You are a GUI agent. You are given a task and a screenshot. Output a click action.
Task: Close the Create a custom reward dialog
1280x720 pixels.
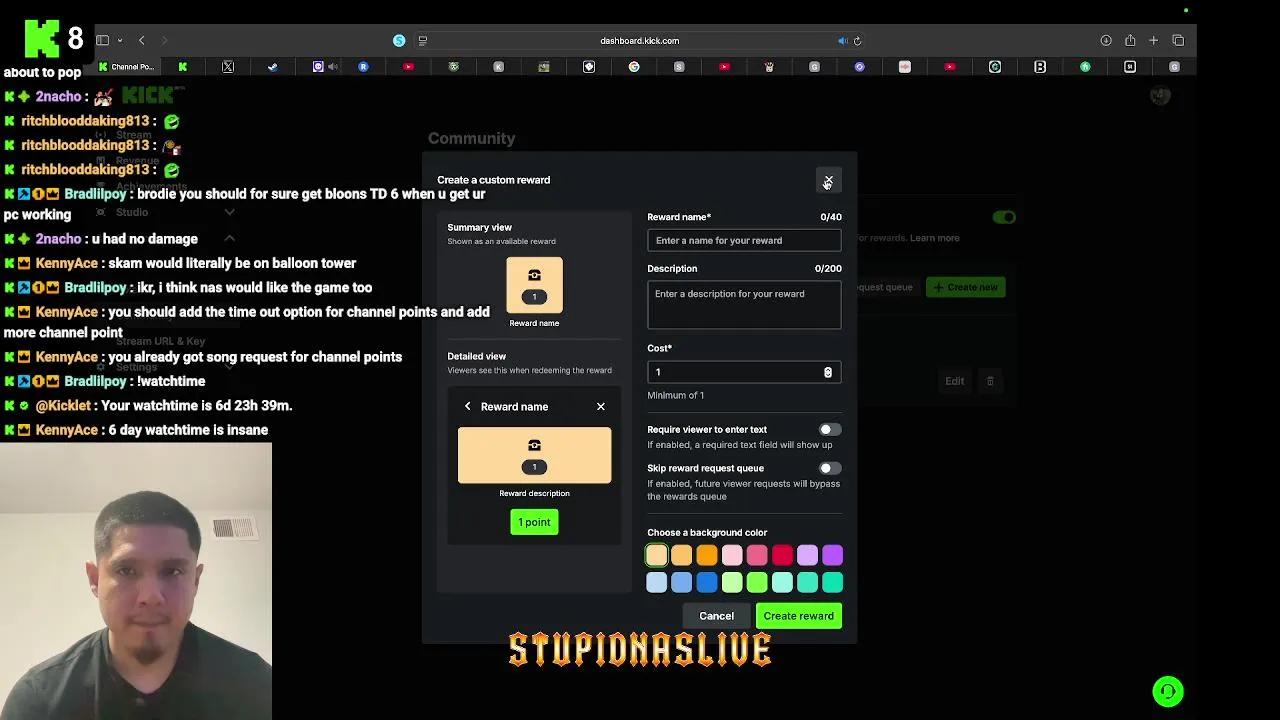click(x=828, y=180)
